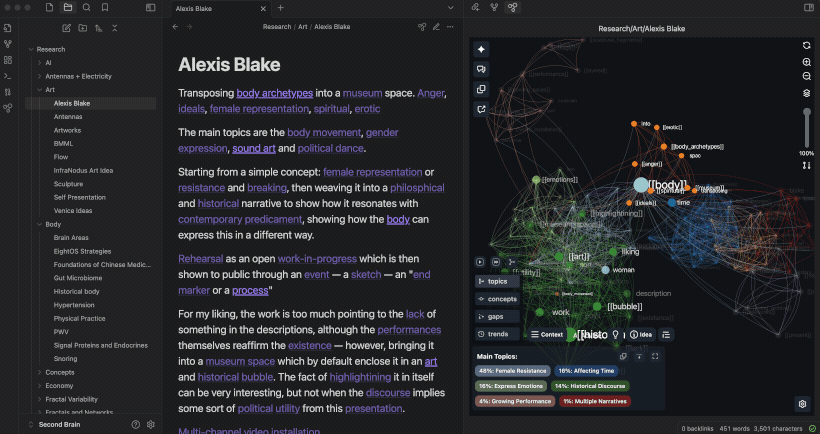Open the export share button on graph
The height and width of the screenshot is (434, 820).
click(x=481, y=109)
